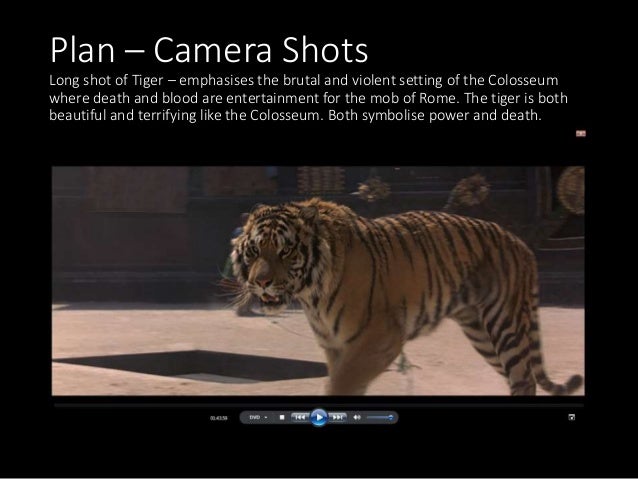Click the small red icon above the video

point(581,133)
